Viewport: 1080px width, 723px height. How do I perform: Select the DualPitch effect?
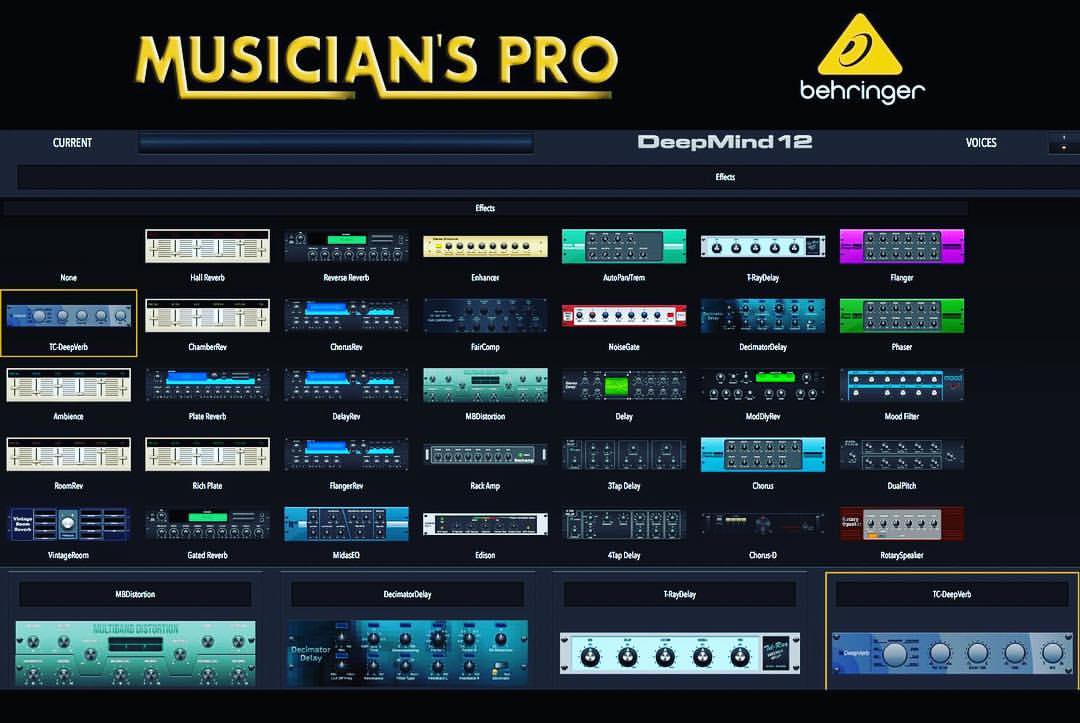click(902, 454)
